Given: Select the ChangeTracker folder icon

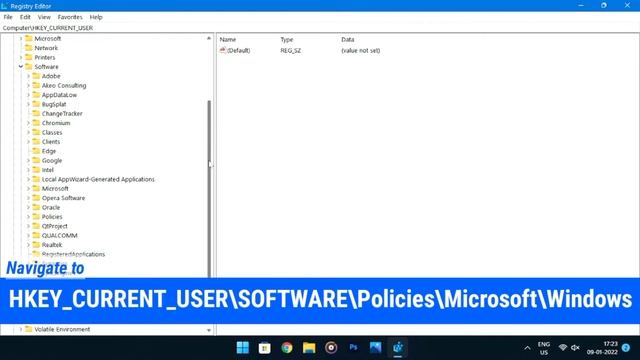Looking at the screenshot, I should coord(36,113).
